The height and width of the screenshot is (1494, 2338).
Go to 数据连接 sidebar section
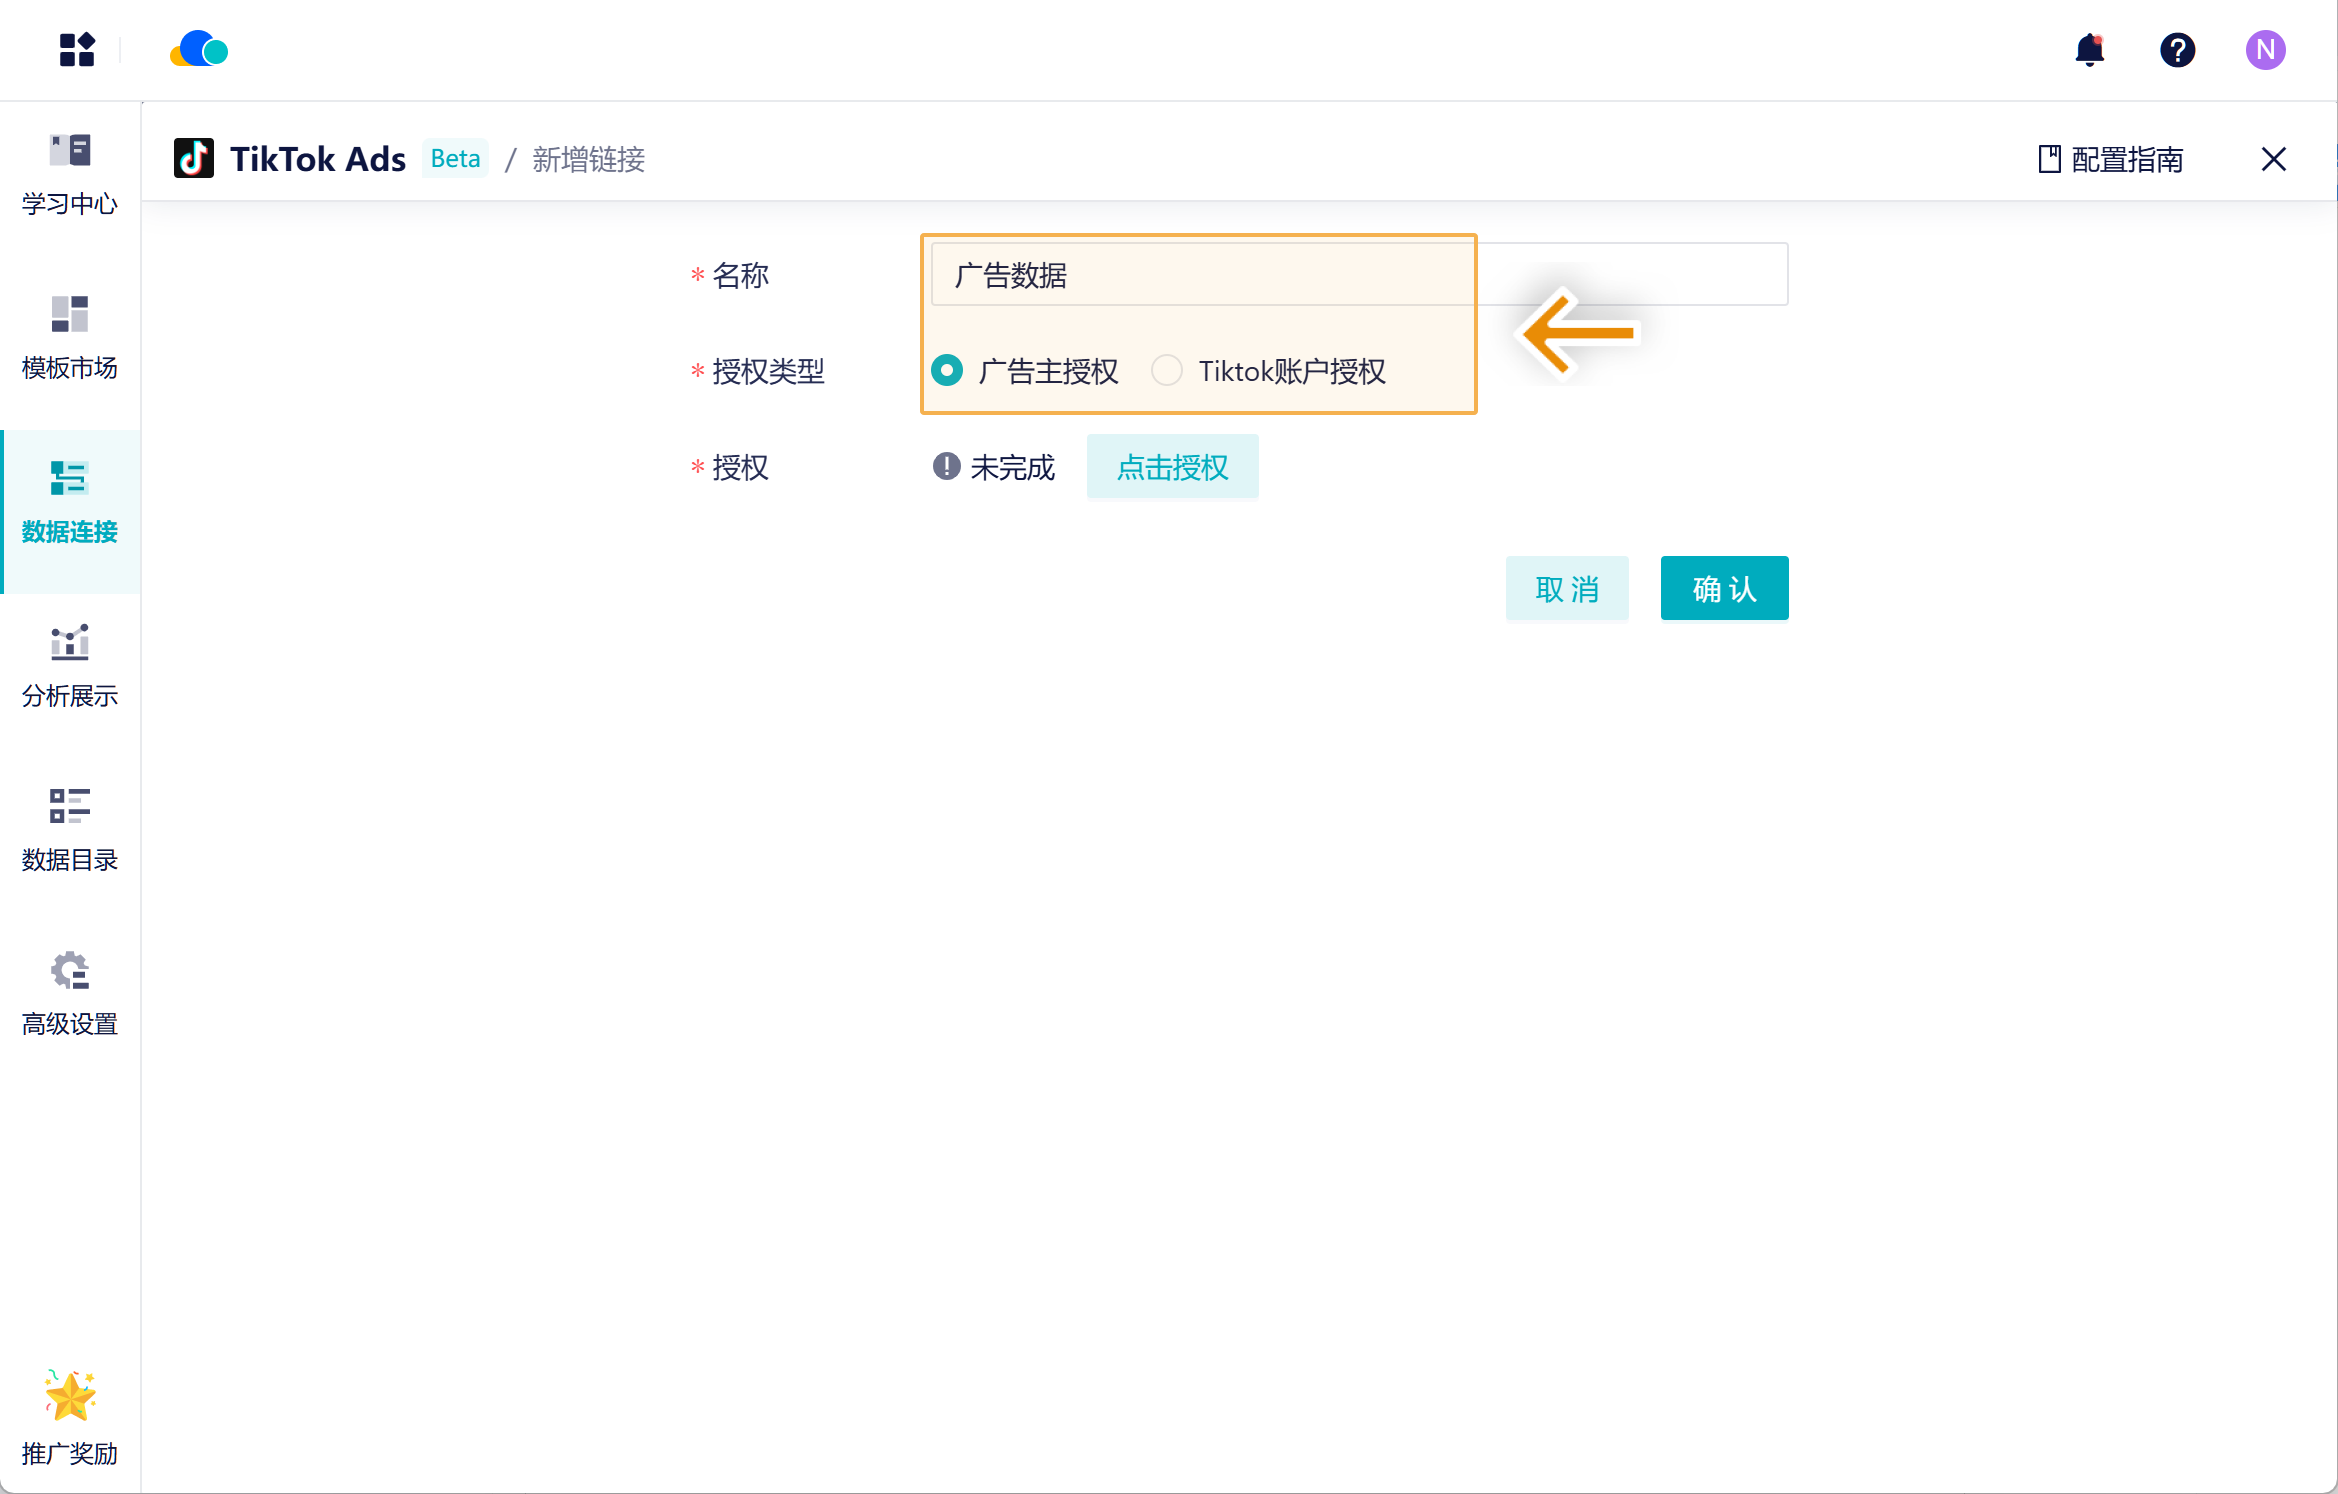tap(70, 502)
